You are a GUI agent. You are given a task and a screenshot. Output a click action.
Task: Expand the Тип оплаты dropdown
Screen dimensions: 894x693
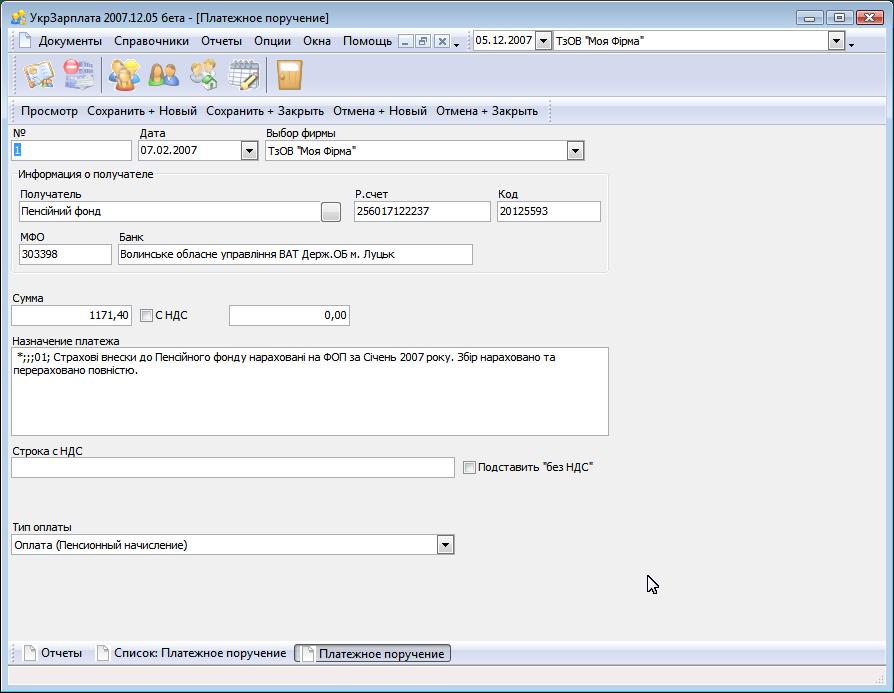coord(446,545)
